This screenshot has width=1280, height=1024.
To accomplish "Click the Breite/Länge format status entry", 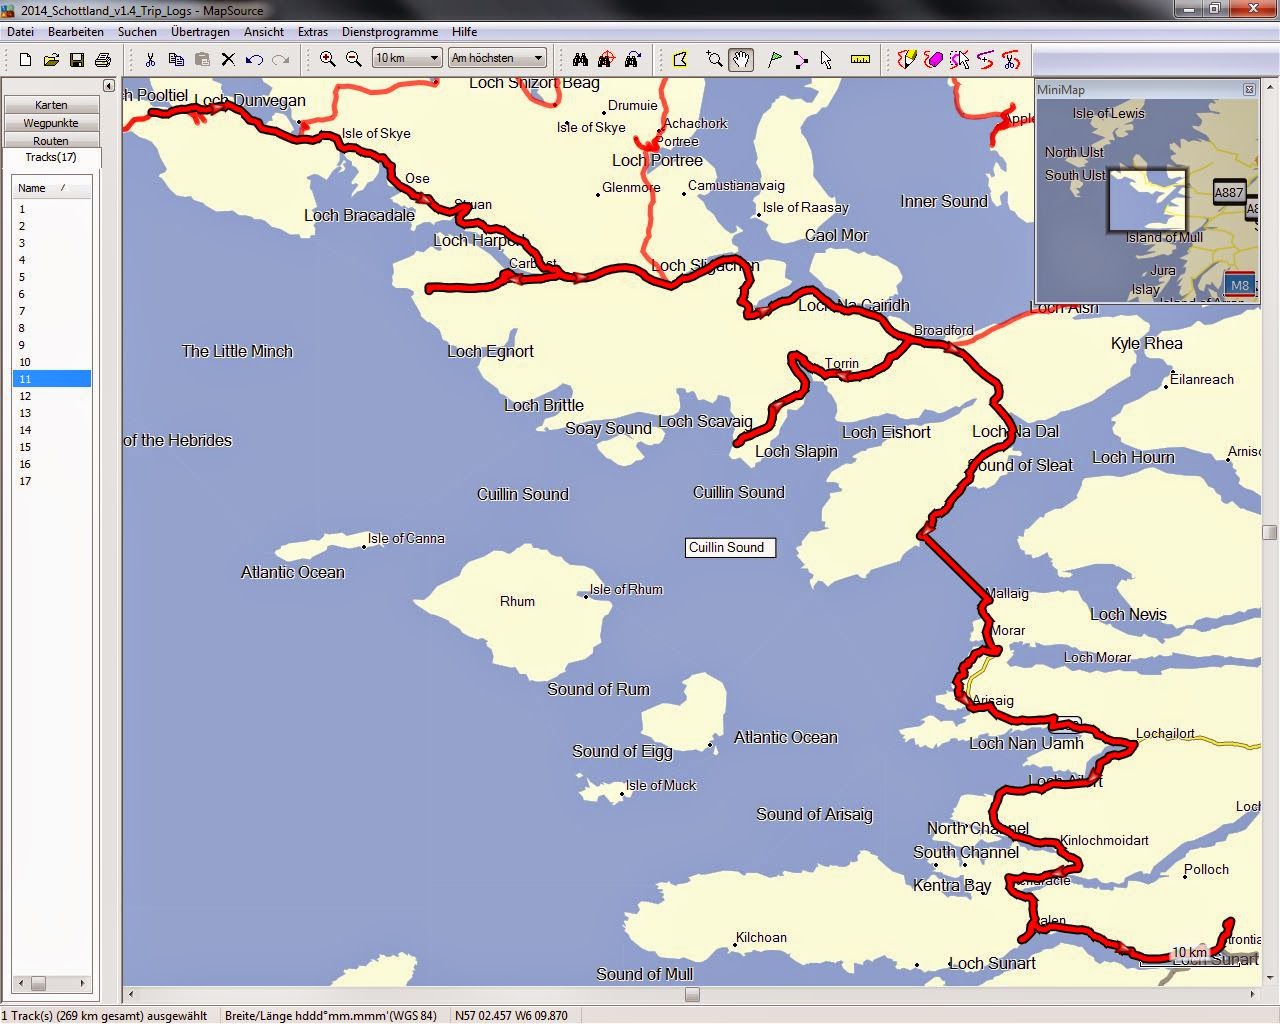I will pyautogui.click(x=331, y=1015).
